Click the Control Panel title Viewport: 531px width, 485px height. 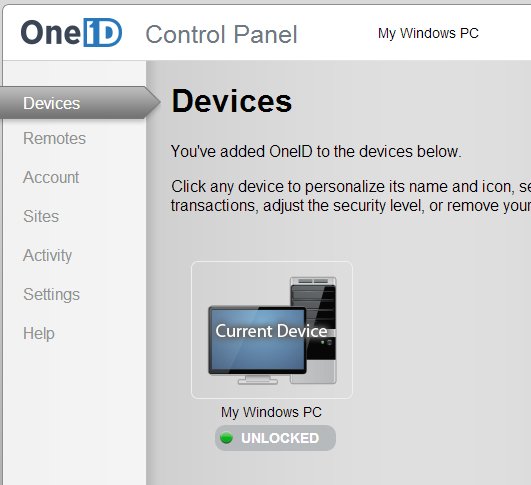(221, 35)
